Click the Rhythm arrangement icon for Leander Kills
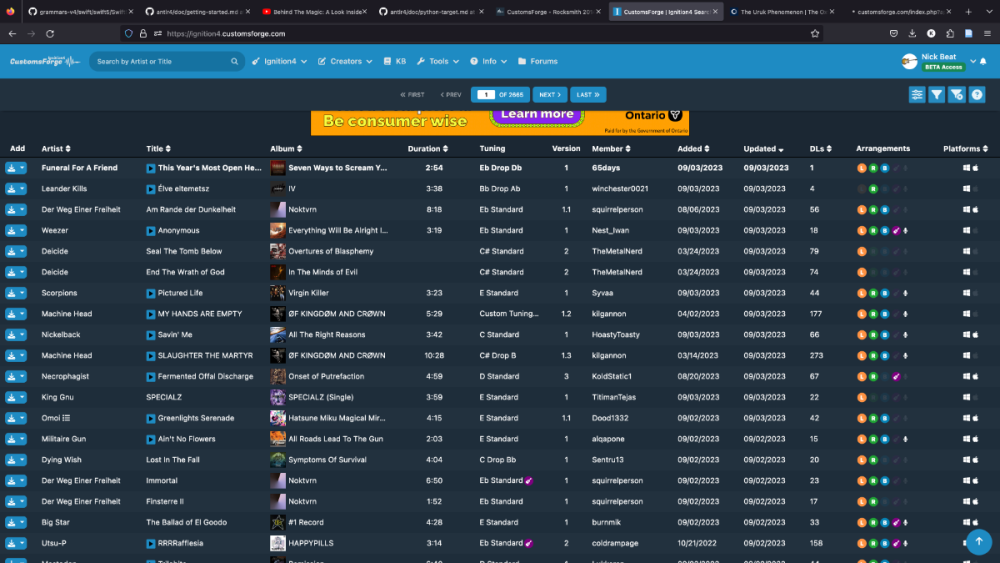This screenshot has height=563, width=1000. 873,189
